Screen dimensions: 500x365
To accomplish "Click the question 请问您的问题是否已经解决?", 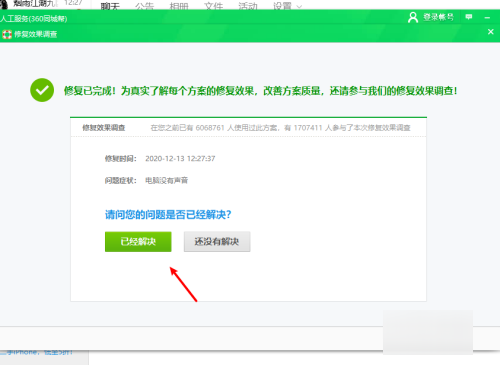I will (168, 215).
